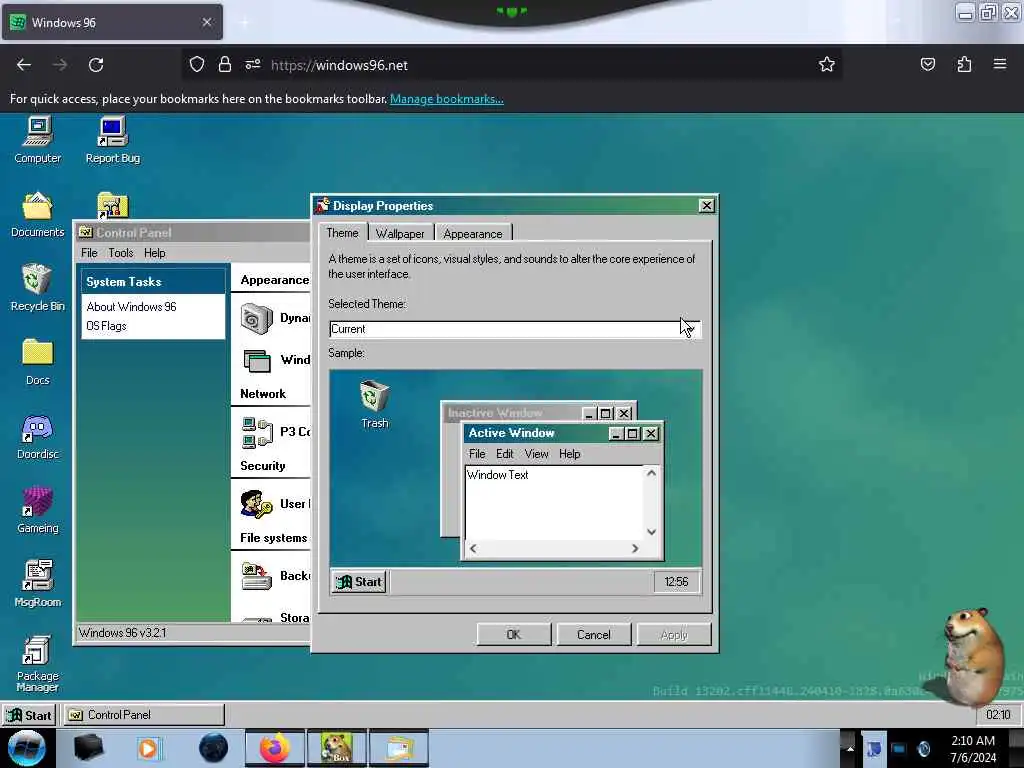Click the Control Panel taskbar button
The height and width of the screenshot is (768, 1024).
pos(144,715)
